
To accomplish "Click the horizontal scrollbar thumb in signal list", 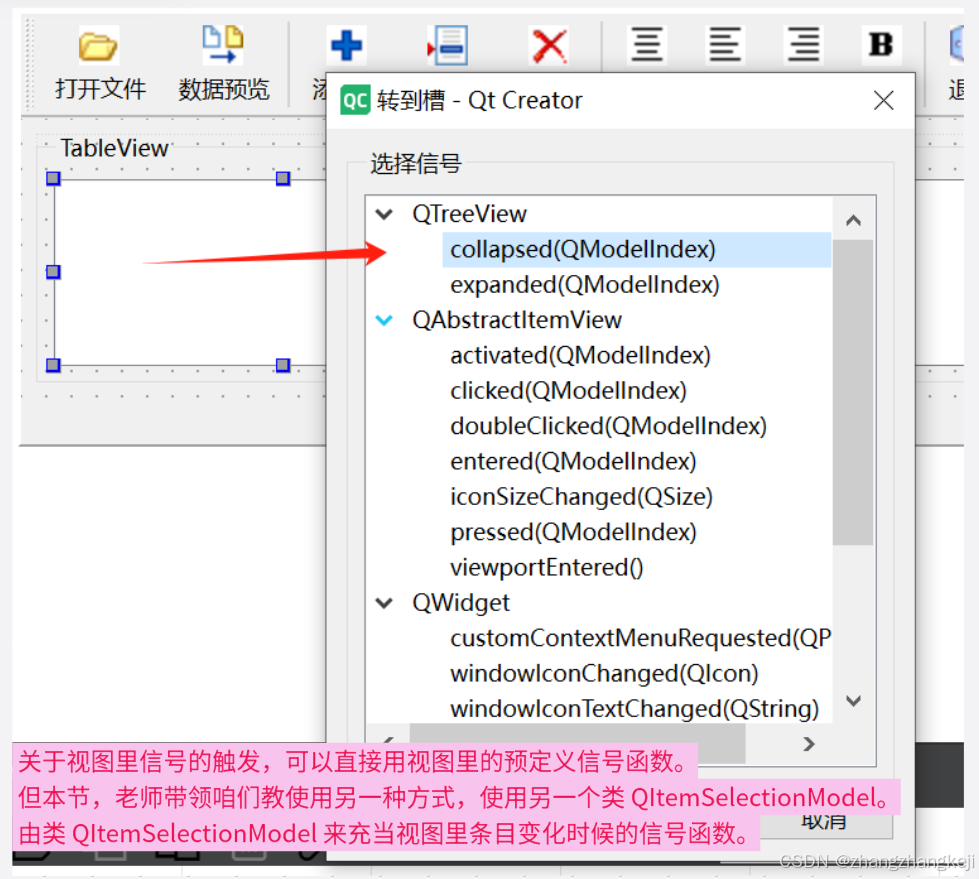I will [x=578, y=744].
